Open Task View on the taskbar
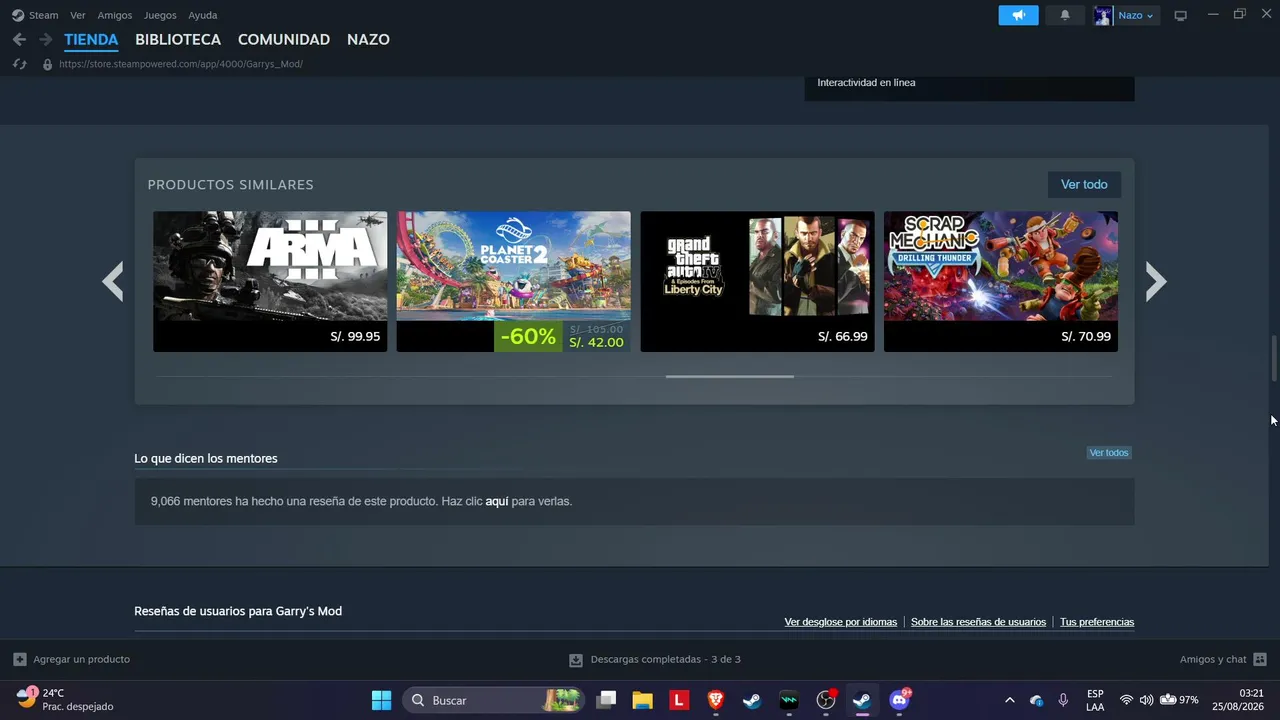Screen dimensions: 1280x720 coord(606,700)
